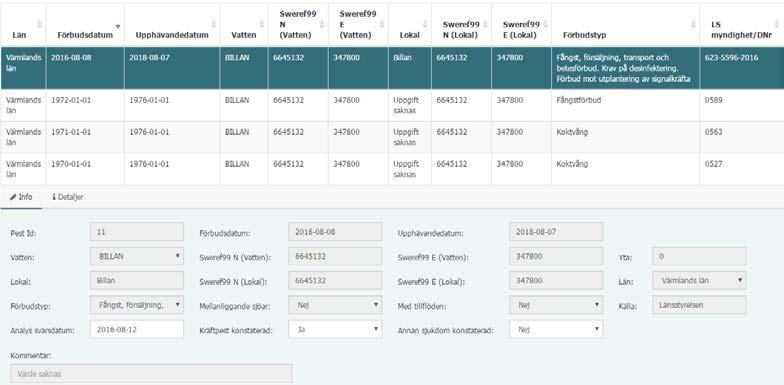The image size is (784, 385).
Task: Click the Pest Id field
Action: (x=137, y=232)
